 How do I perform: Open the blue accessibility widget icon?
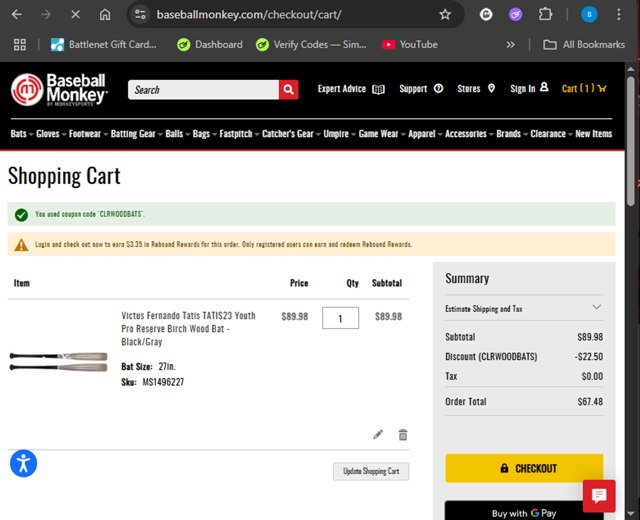23,464
